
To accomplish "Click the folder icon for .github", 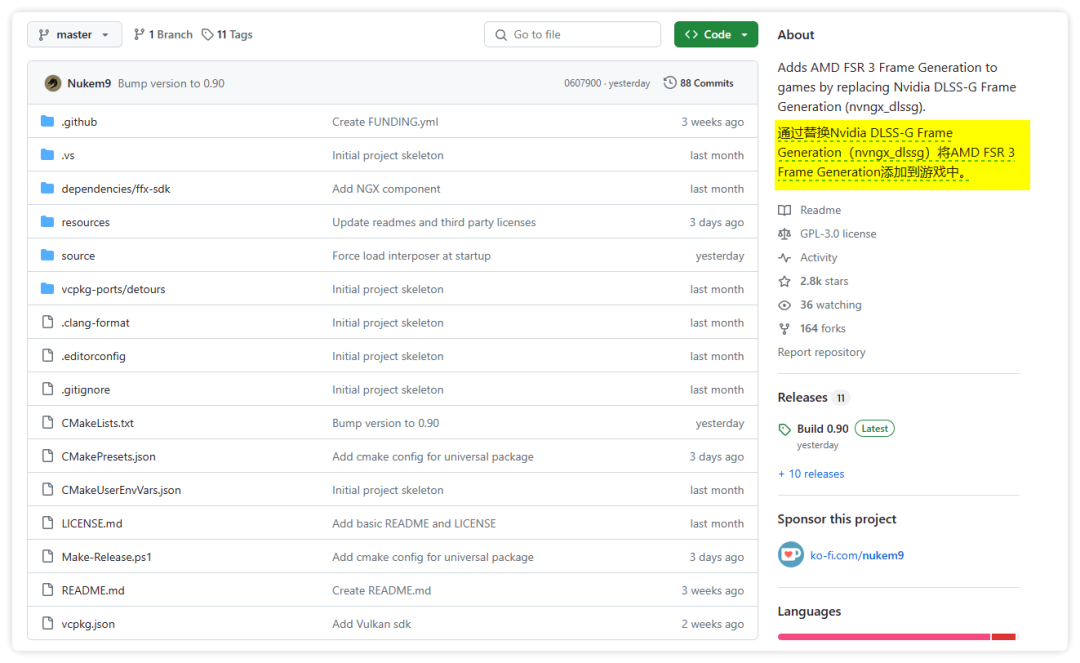I will [47, 121].
